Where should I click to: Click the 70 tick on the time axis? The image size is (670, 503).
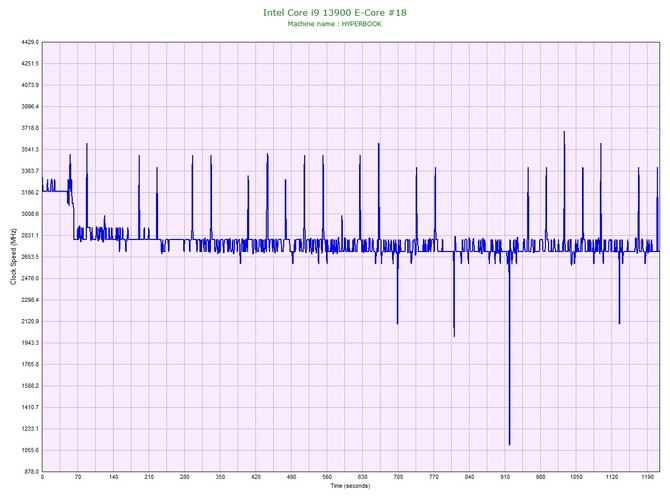coord(78,477)
